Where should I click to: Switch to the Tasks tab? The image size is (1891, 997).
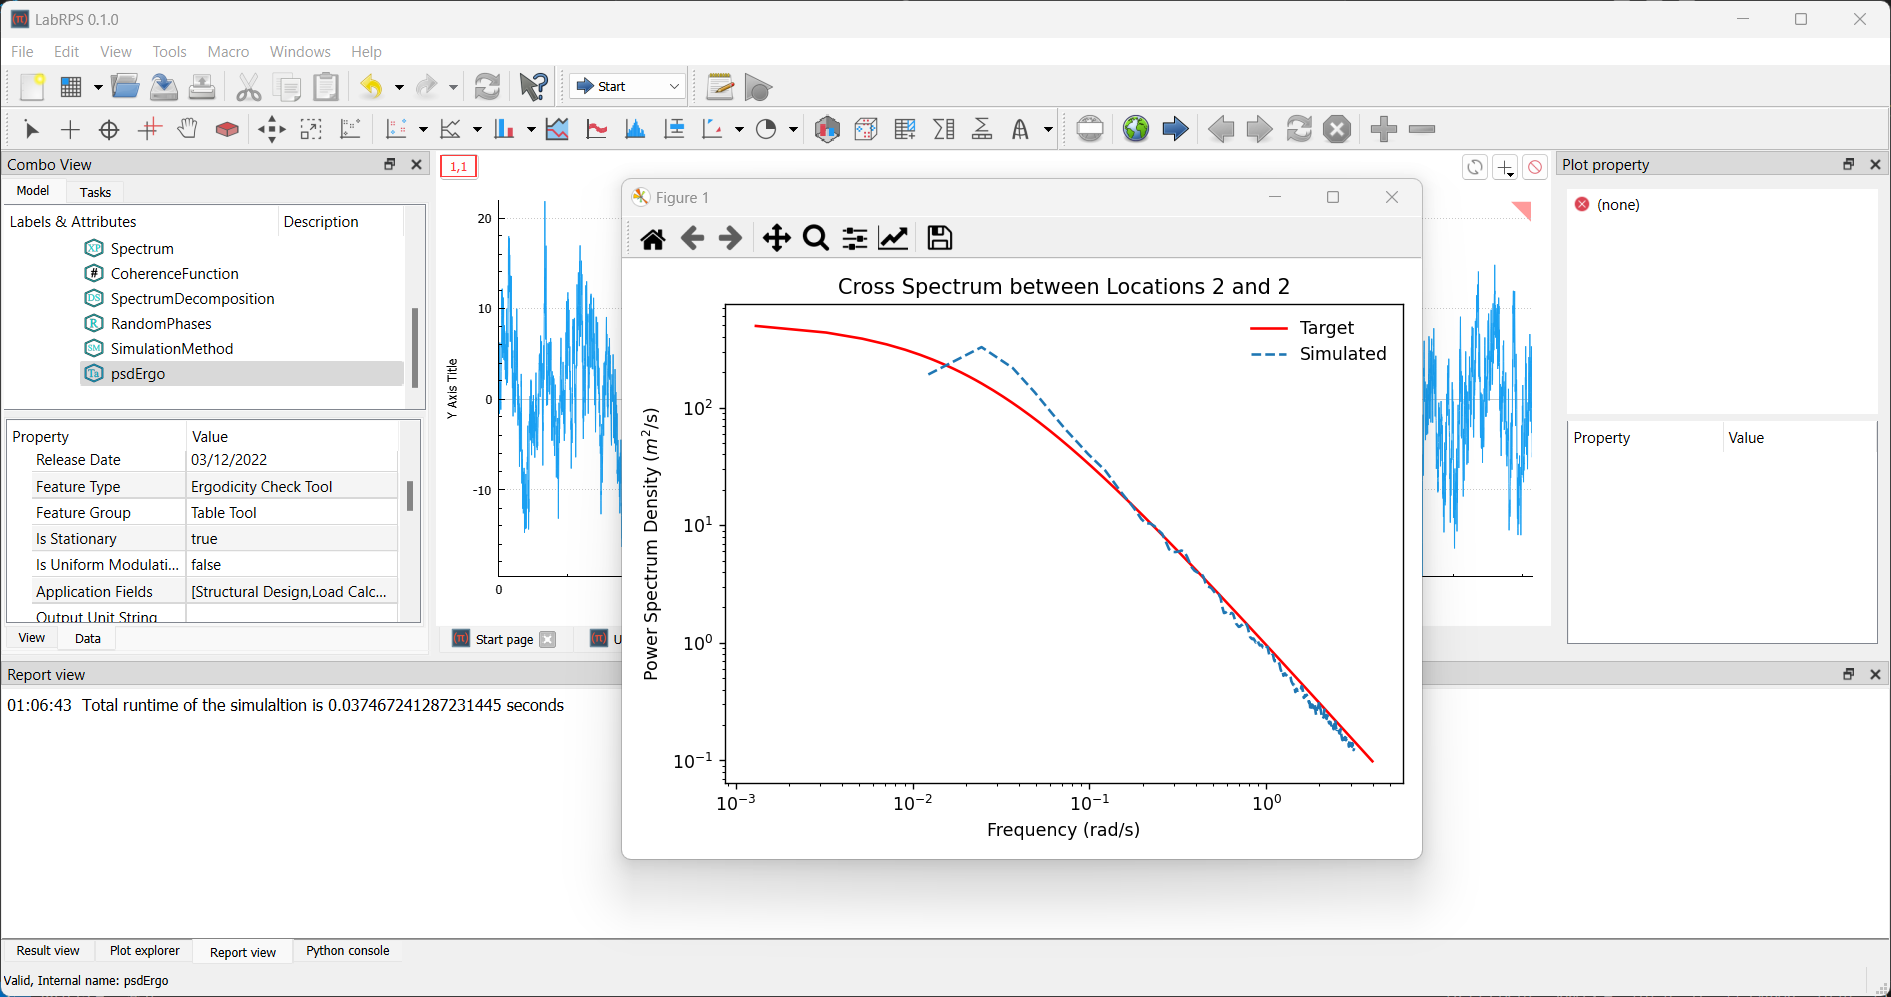tap(95, 192)
